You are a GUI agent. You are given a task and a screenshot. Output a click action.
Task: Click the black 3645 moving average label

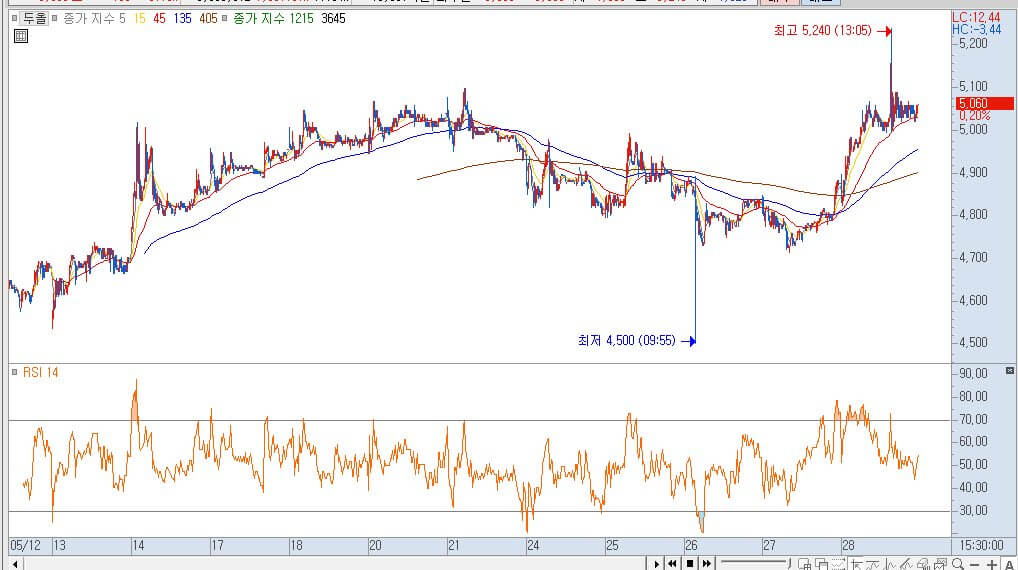(x=333, y=18)
